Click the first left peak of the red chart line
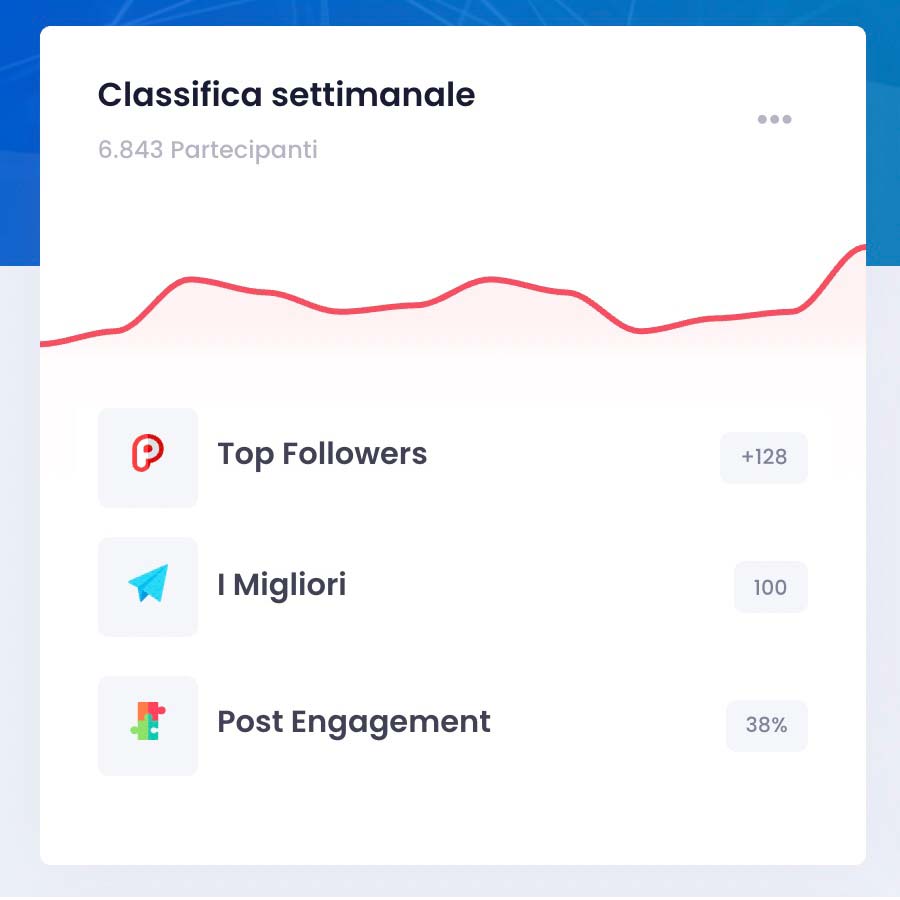The width and height of the screenshot is (900, 900). [188, 279]
